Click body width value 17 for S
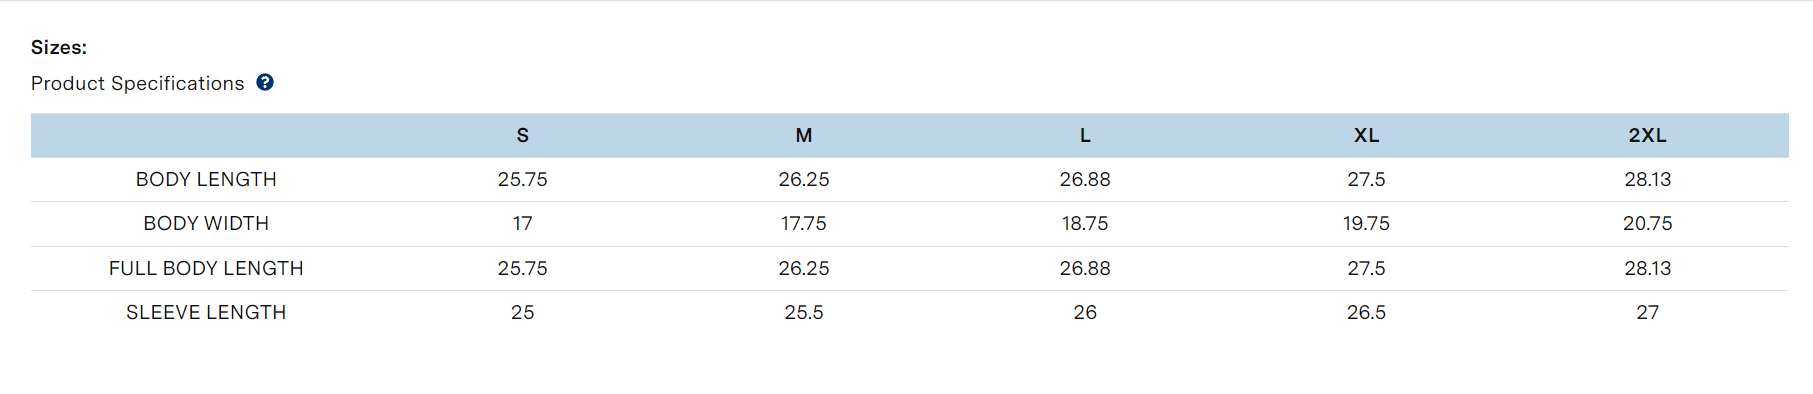Screen dimensions: 1813x394 pos(522,224)
